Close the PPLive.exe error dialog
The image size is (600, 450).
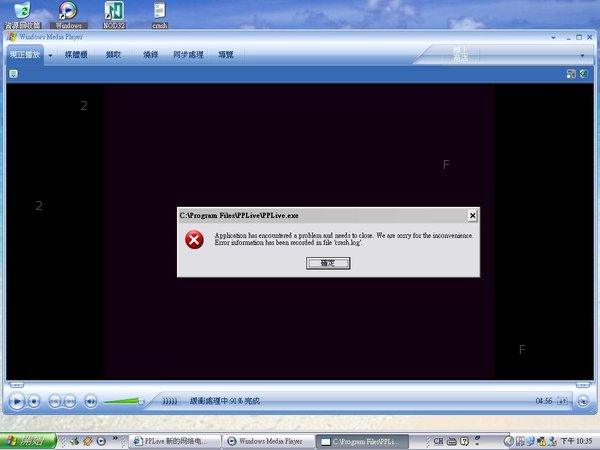(x=473, y=216)
